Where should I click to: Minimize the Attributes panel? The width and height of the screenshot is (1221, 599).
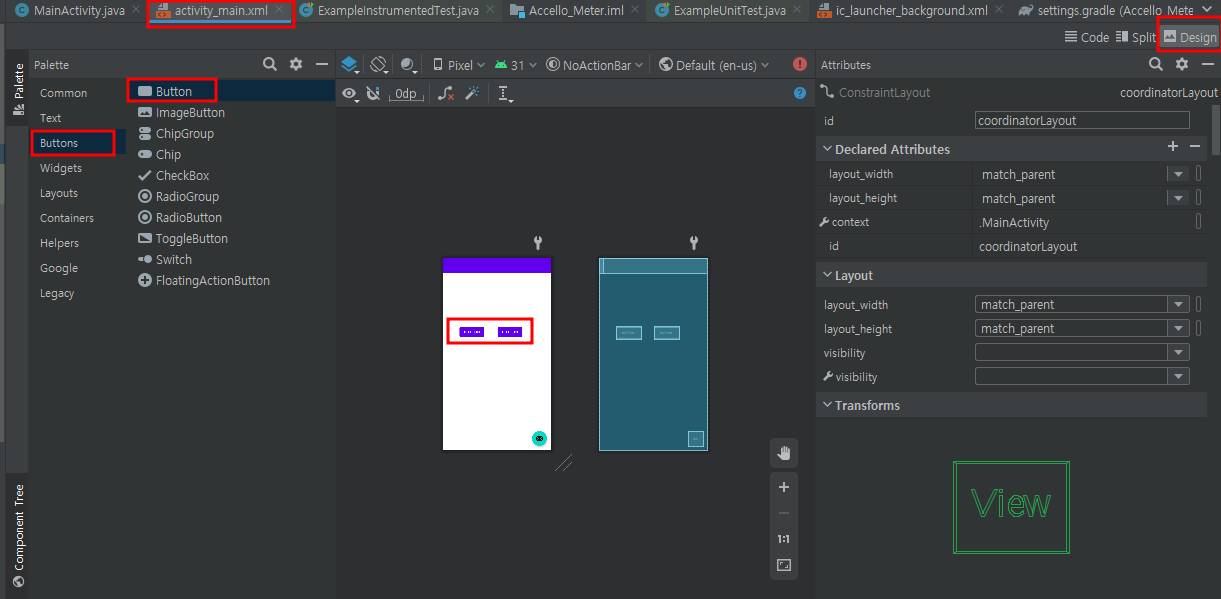(1207, 64)
